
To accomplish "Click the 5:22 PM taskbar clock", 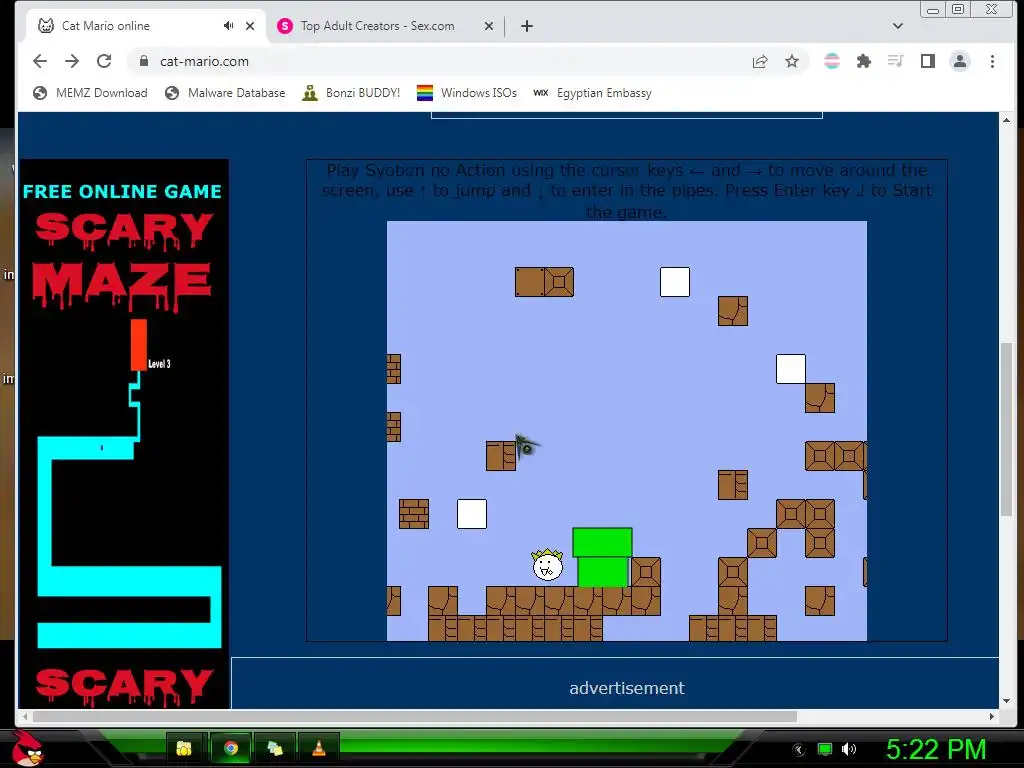I will pos(935,750).
